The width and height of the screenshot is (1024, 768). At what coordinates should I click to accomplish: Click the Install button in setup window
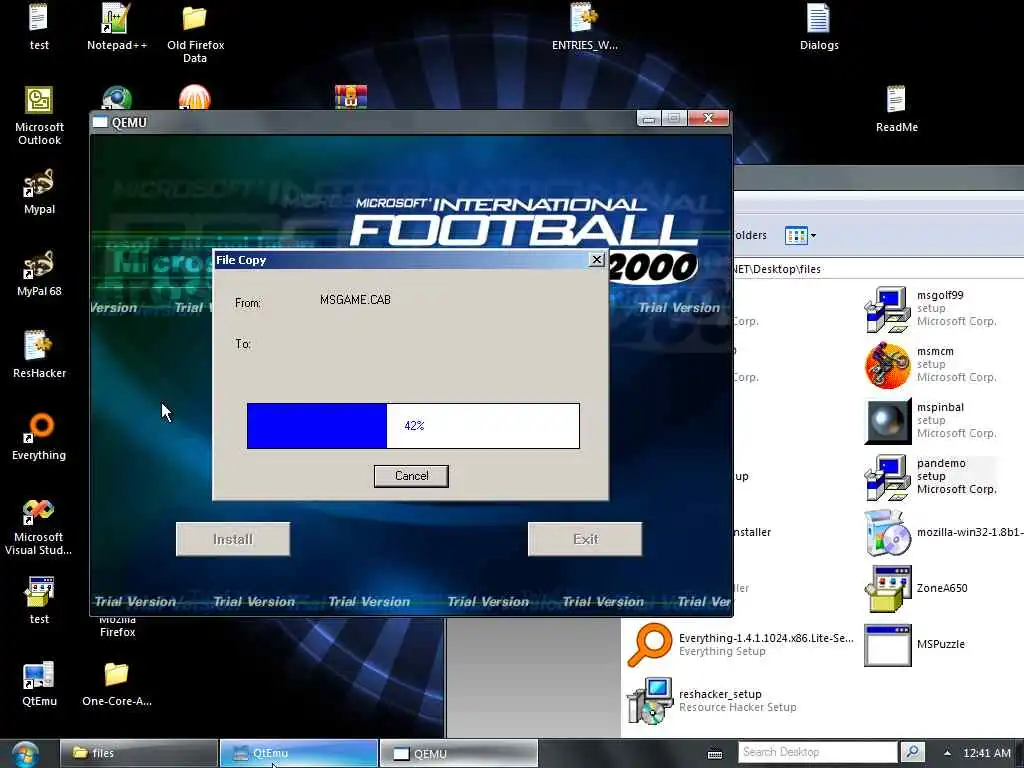232,539
